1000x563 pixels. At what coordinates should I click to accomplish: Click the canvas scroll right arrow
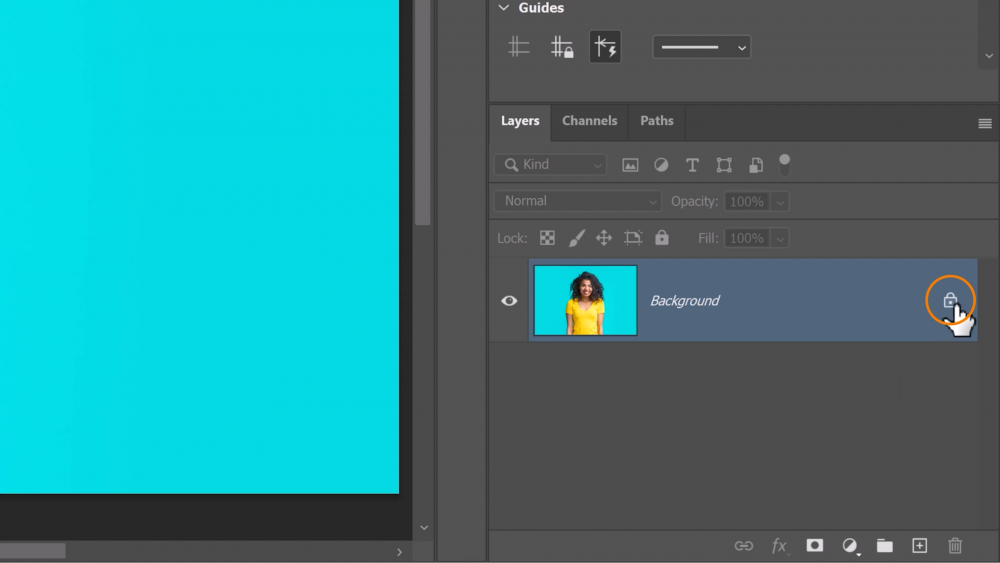coord(399,552)
